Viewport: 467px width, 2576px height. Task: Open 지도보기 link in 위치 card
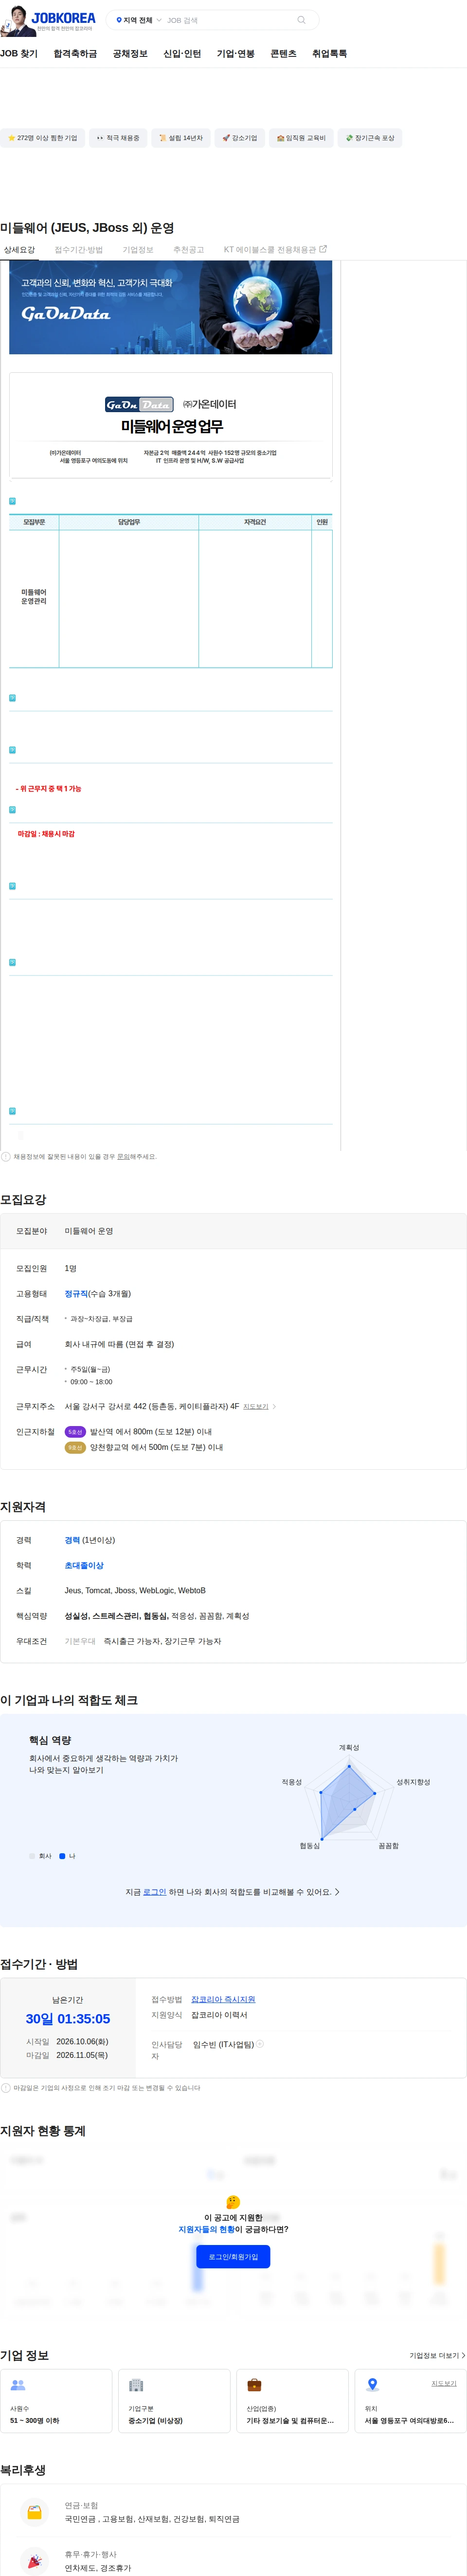[444, 2383]
